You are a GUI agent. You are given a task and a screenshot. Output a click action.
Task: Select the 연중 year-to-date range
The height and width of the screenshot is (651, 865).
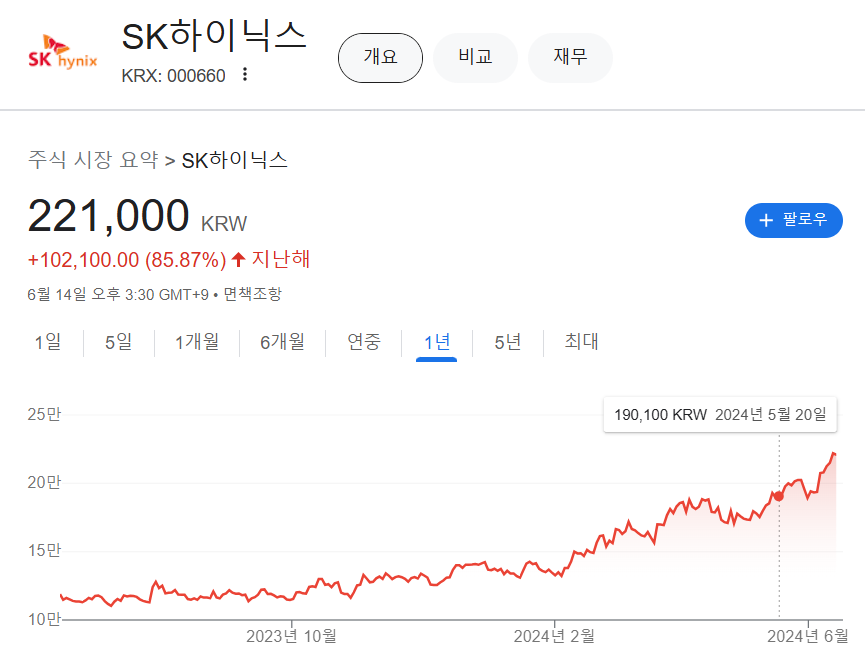pos(364,342)
